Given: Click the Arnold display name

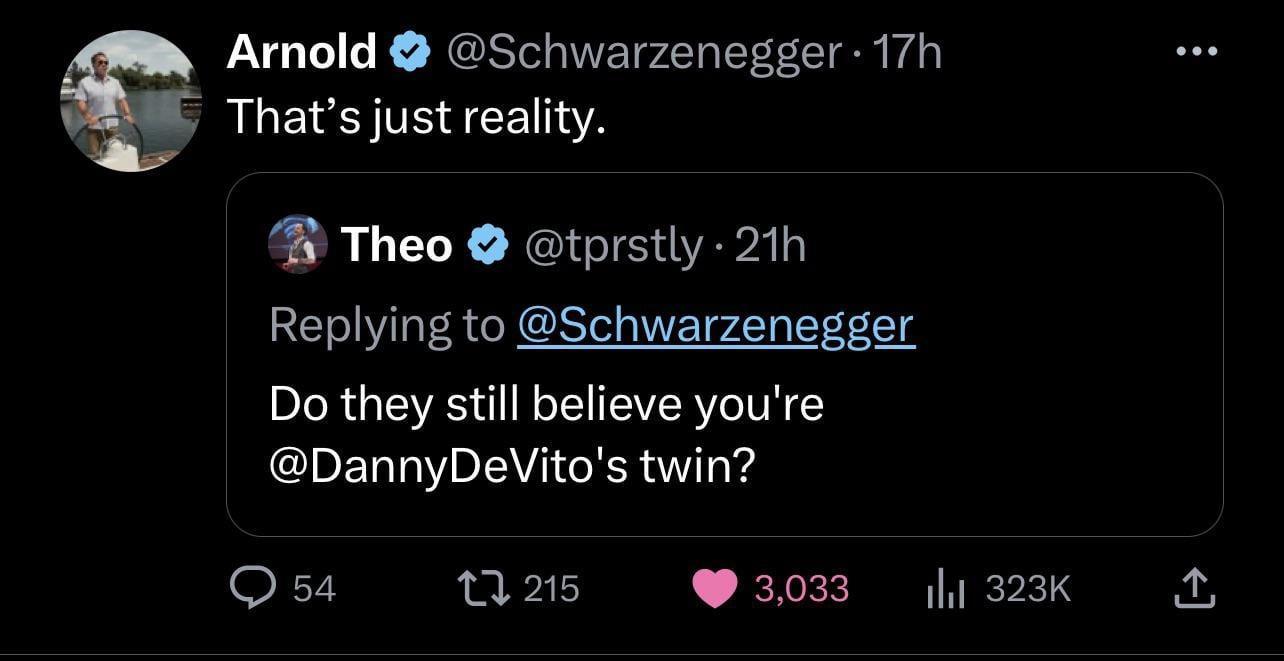Looking at the screenshot, I should pyautogui.click(x=301, y=52).
